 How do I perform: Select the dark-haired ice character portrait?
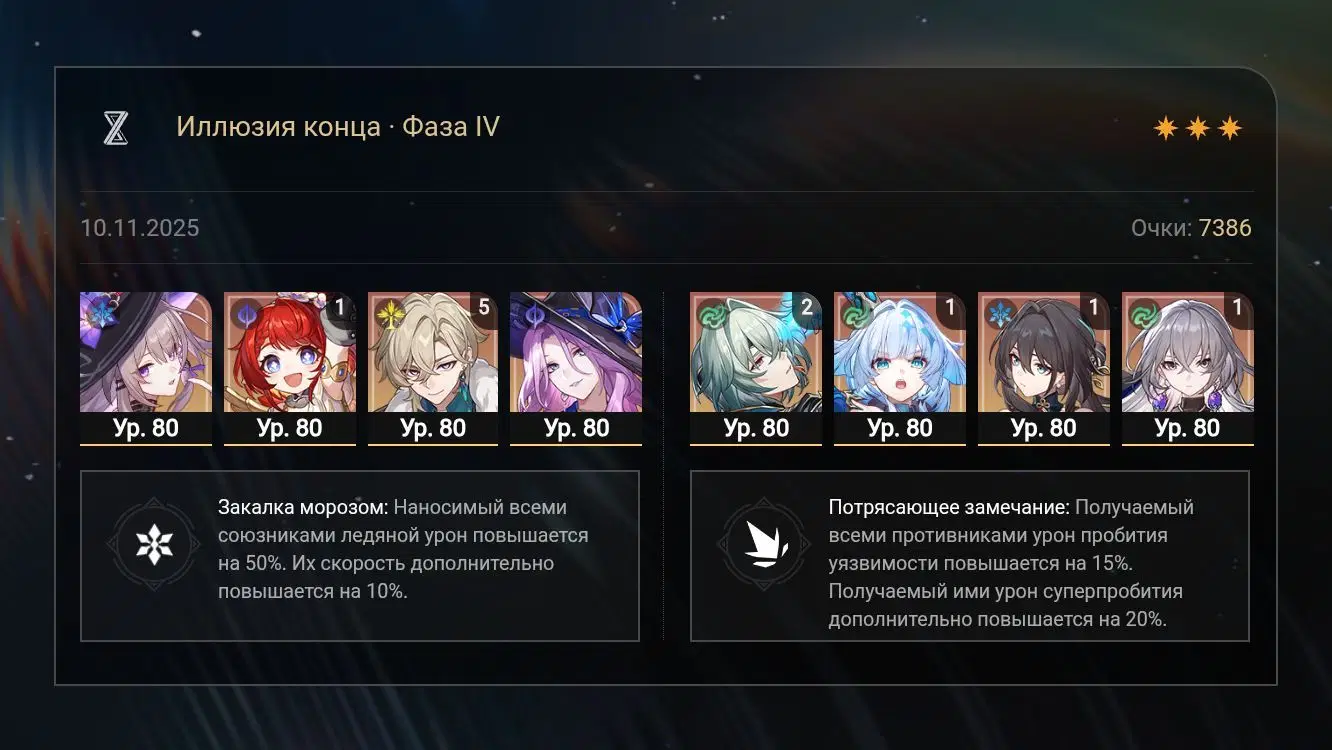pos(1044,368)
